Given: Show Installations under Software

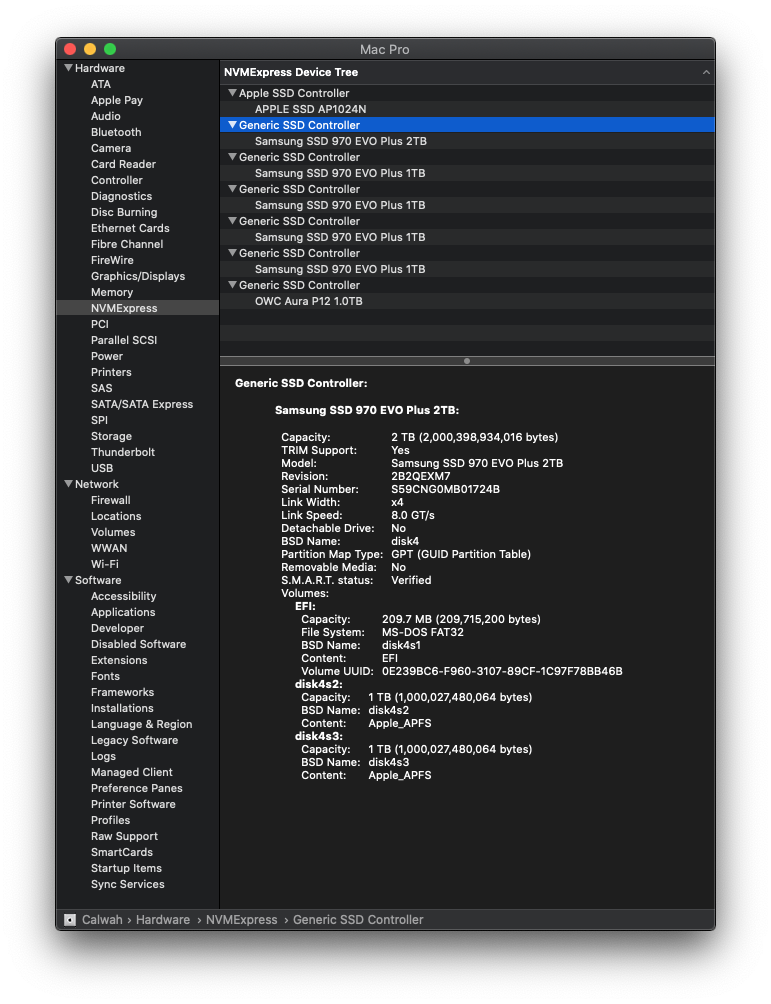Looking at the screenshot, I should 122,708.
